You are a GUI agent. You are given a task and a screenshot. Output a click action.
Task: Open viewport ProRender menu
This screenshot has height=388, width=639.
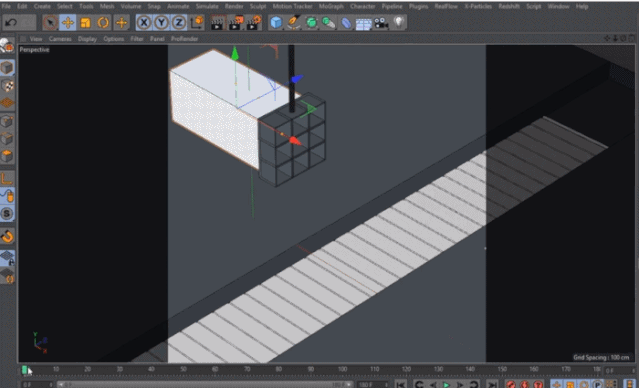tap(184, 39)
